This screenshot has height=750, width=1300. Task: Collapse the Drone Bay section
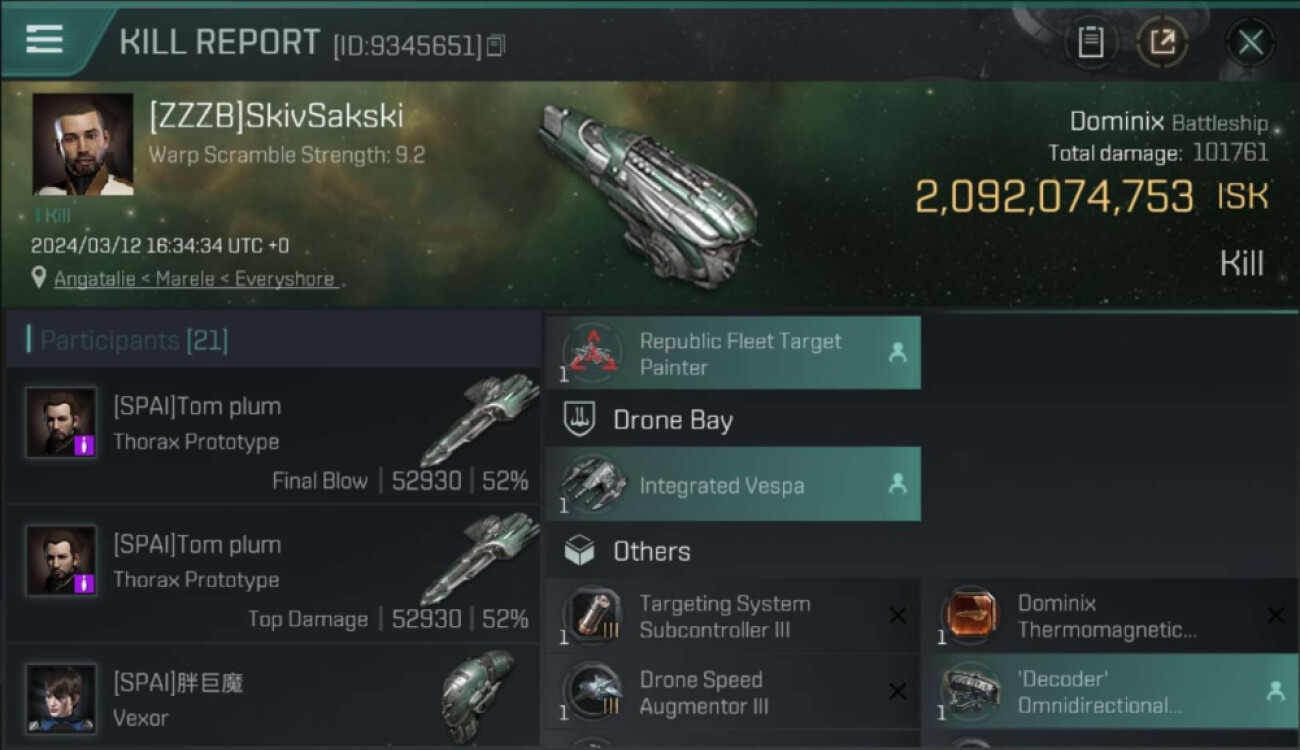672,420
